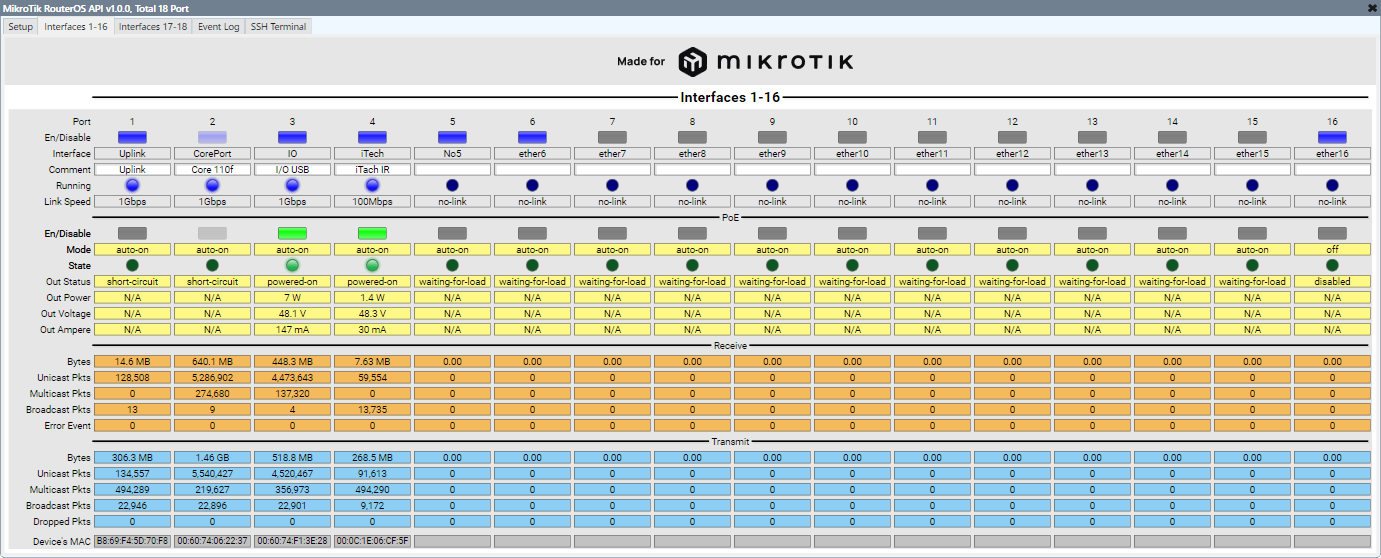Select port 3 out voltage 48.1 V
The width and height of the screenshot is (1381, 558).
coord(292,314)
